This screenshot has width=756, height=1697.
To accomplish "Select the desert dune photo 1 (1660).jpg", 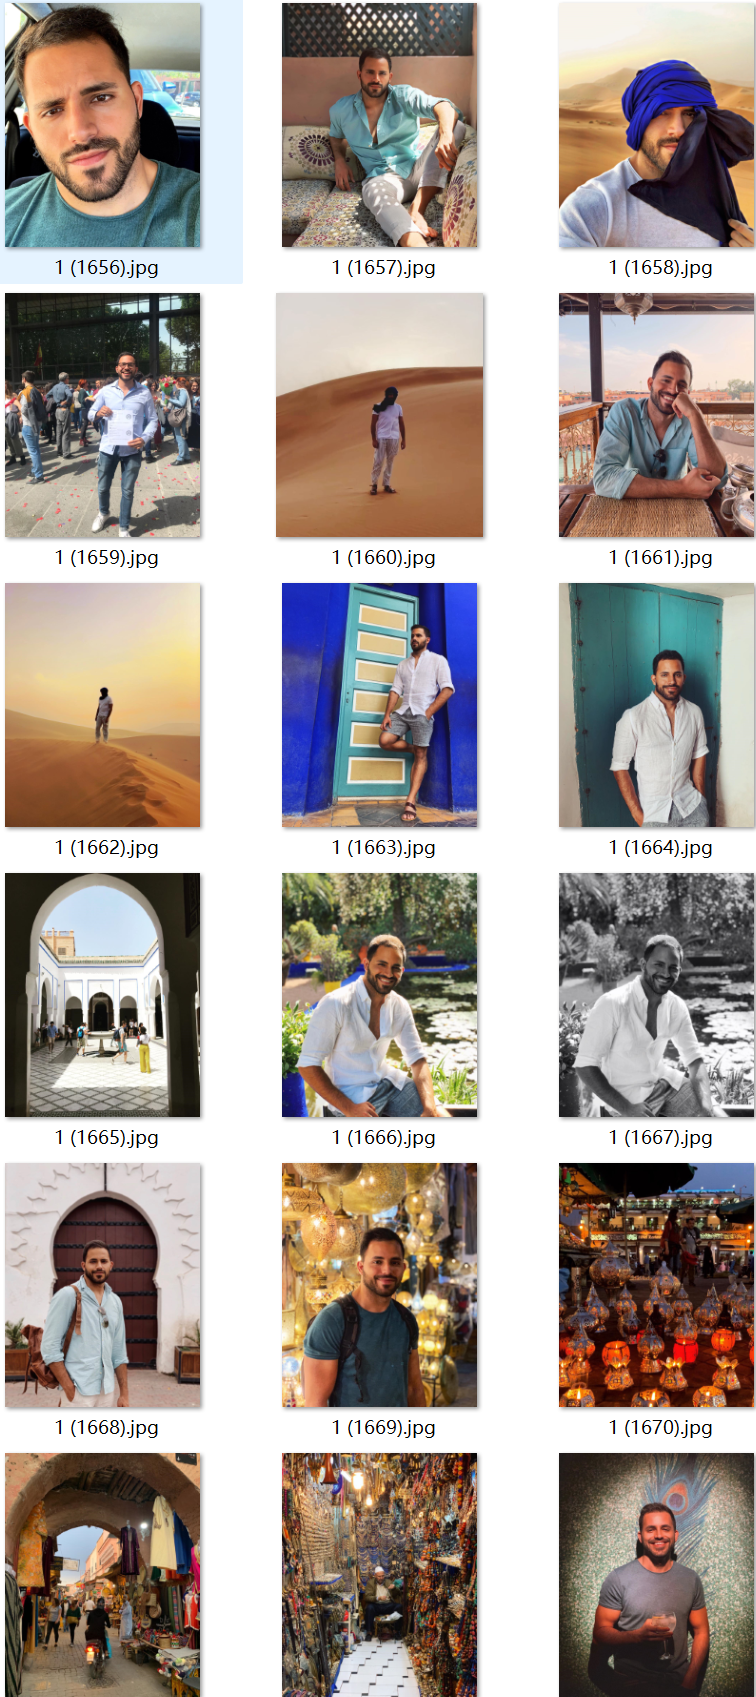I will 380,415.
